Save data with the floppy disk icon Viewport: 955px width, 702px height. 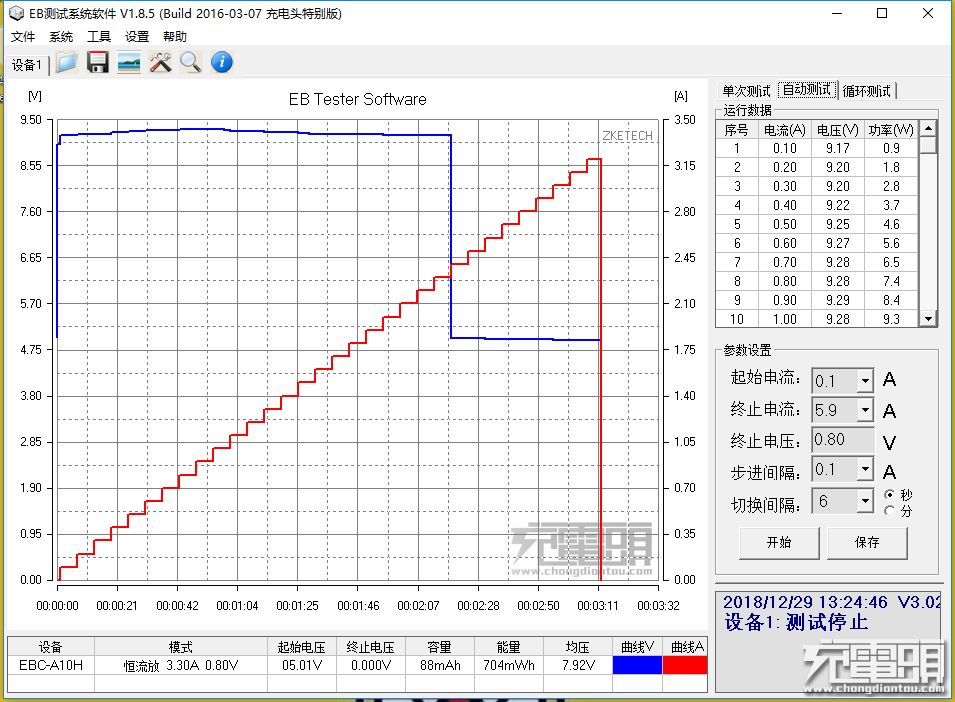pos(97,62)
